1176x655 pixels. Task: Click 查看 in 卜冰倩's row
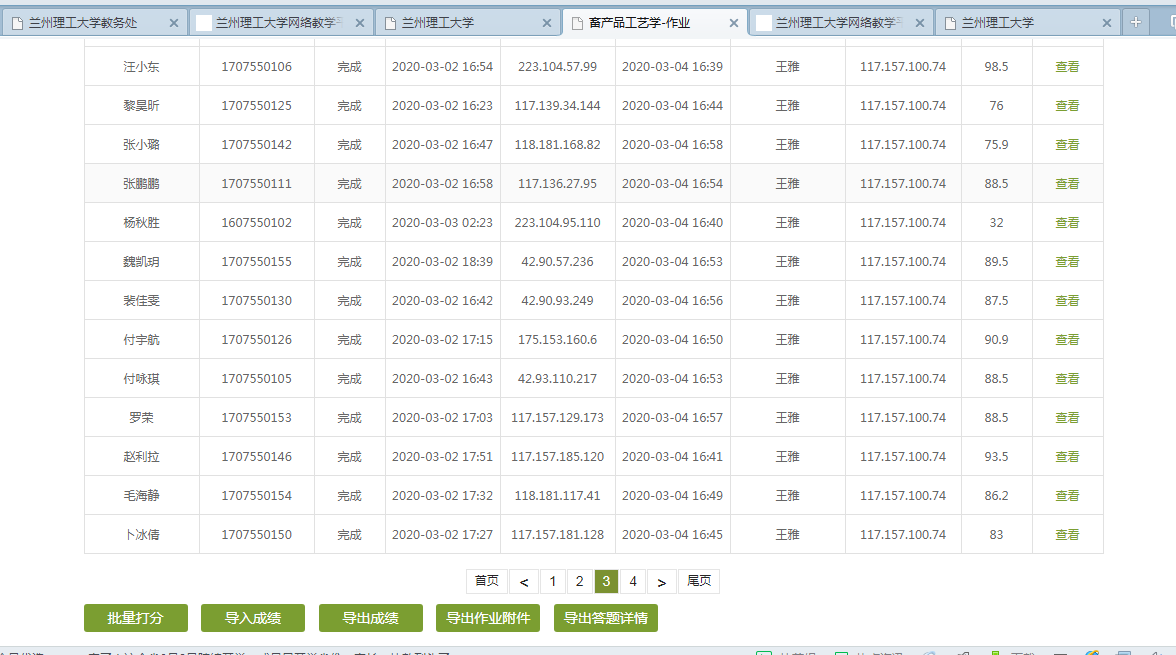1067,535
